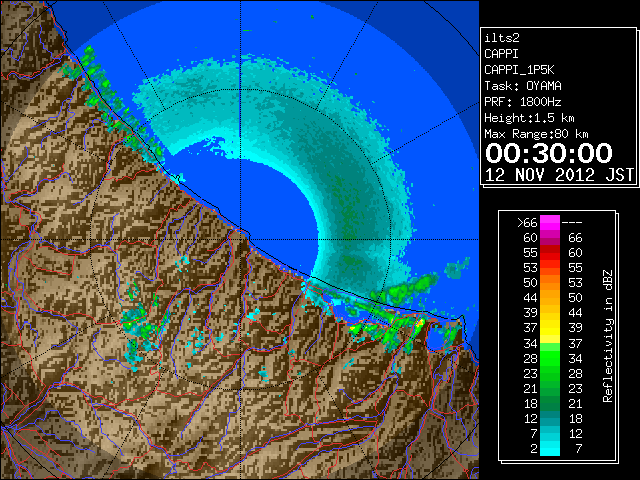Pick the magenta >66 dBZ color band

coord(550,222)
